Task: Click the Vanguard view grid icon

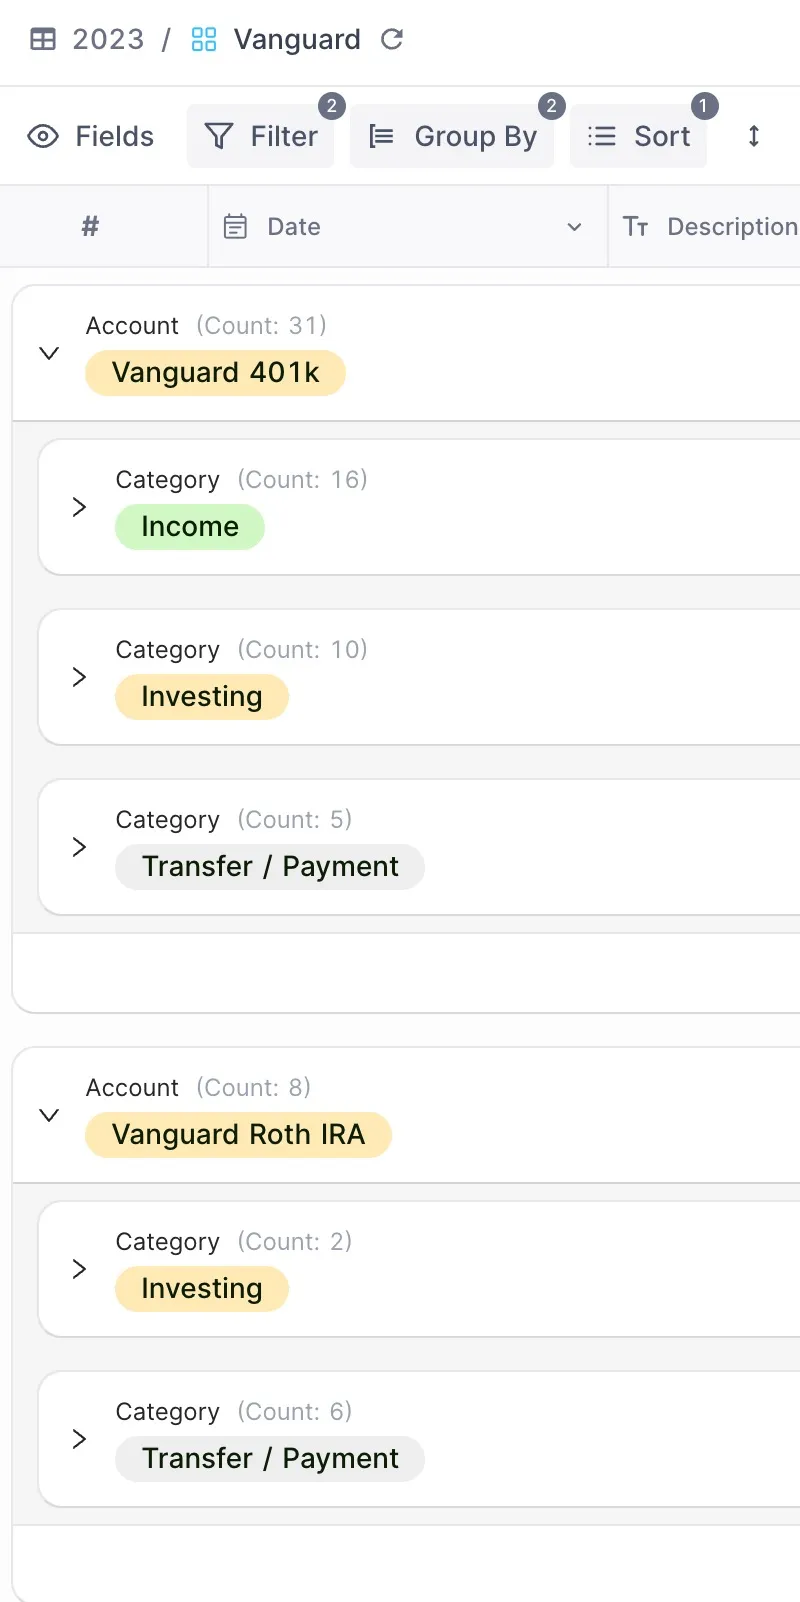Action: (x=204, y=39)
